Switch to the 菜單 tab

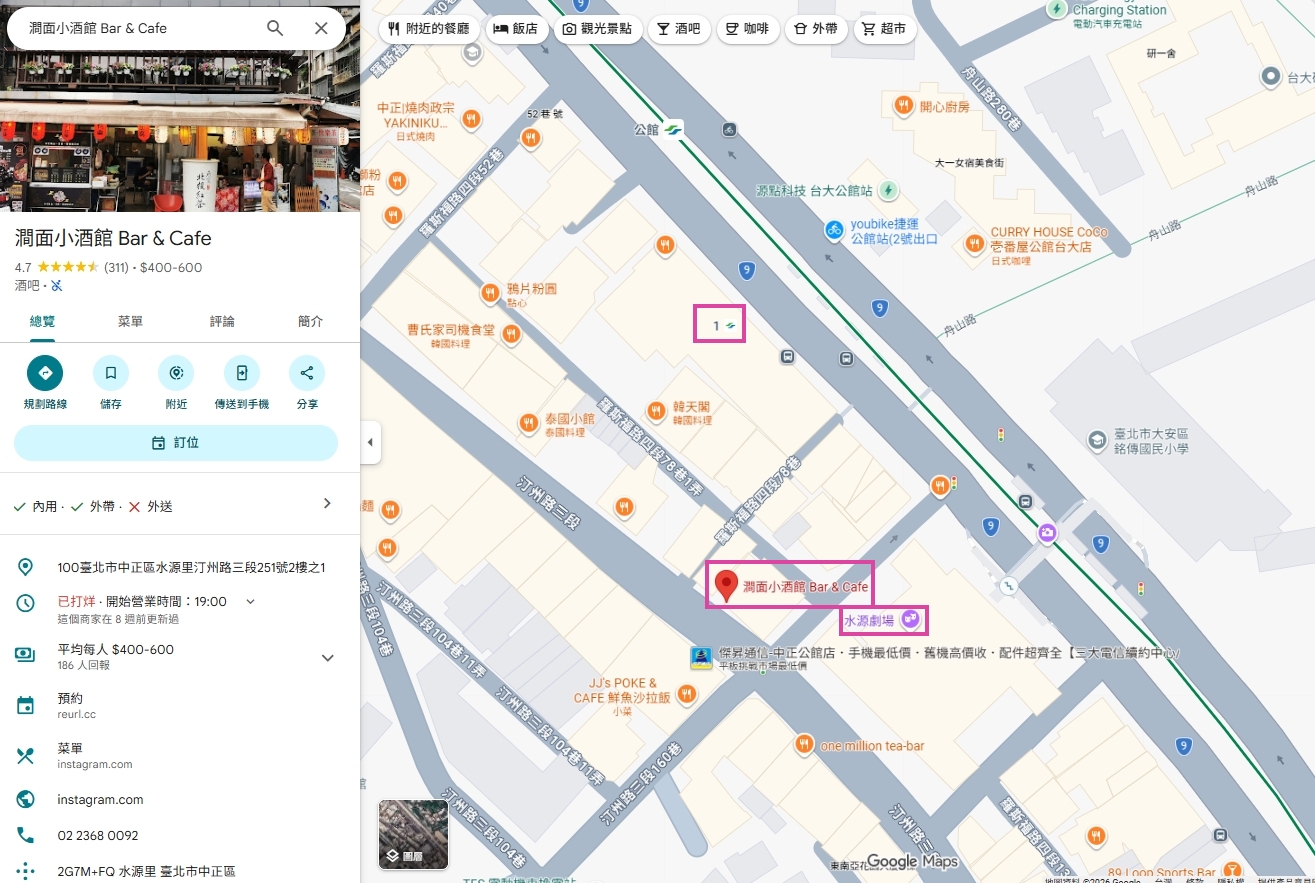coord(130,322)
